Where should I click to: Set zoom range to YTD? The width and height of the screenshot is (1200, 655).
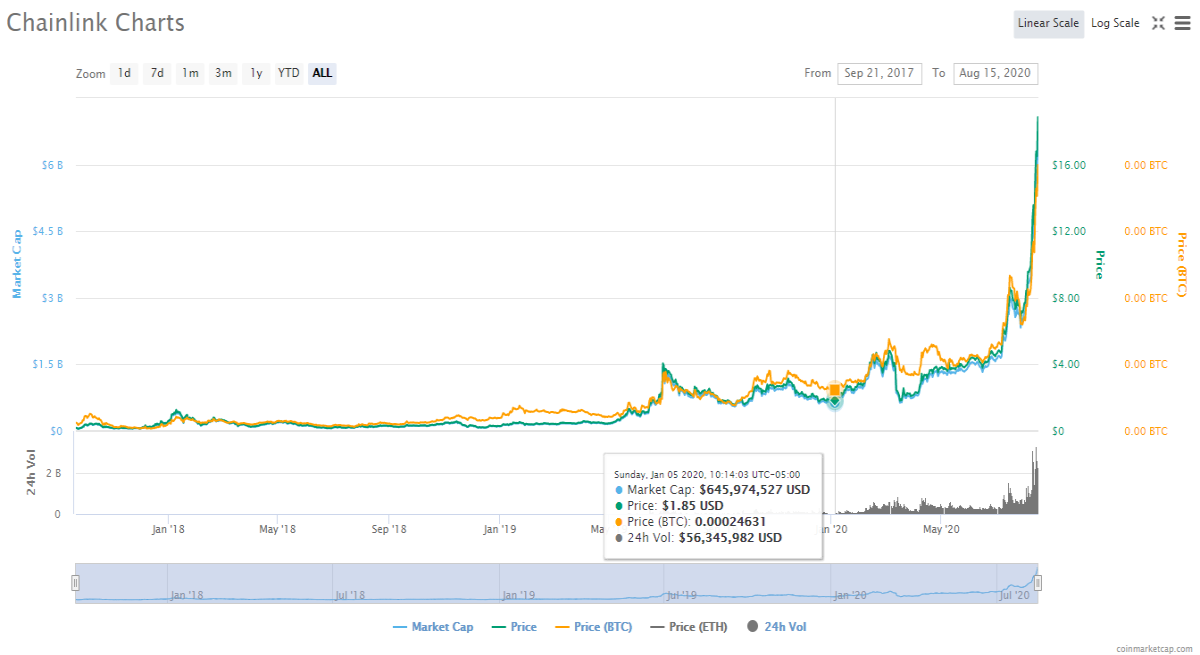[x=289, y=73]
